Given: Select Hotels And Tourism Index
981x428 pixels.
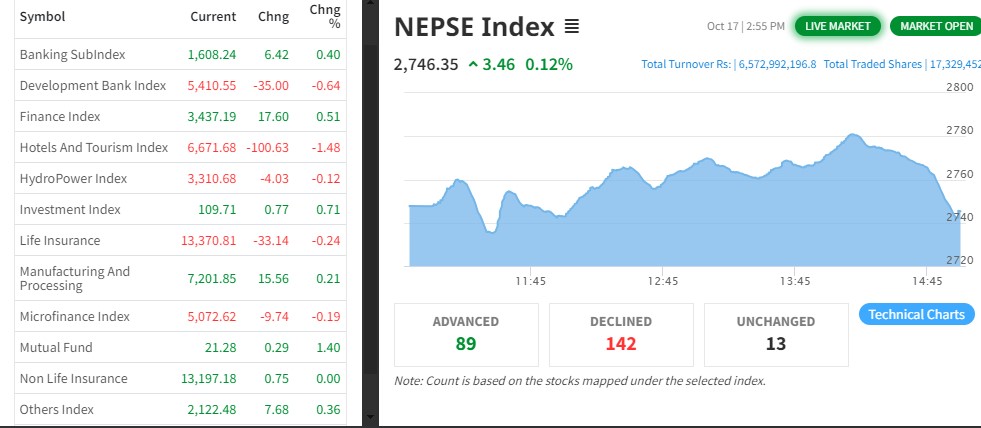Looking at the screenshot, I should (x=94, y=148).
